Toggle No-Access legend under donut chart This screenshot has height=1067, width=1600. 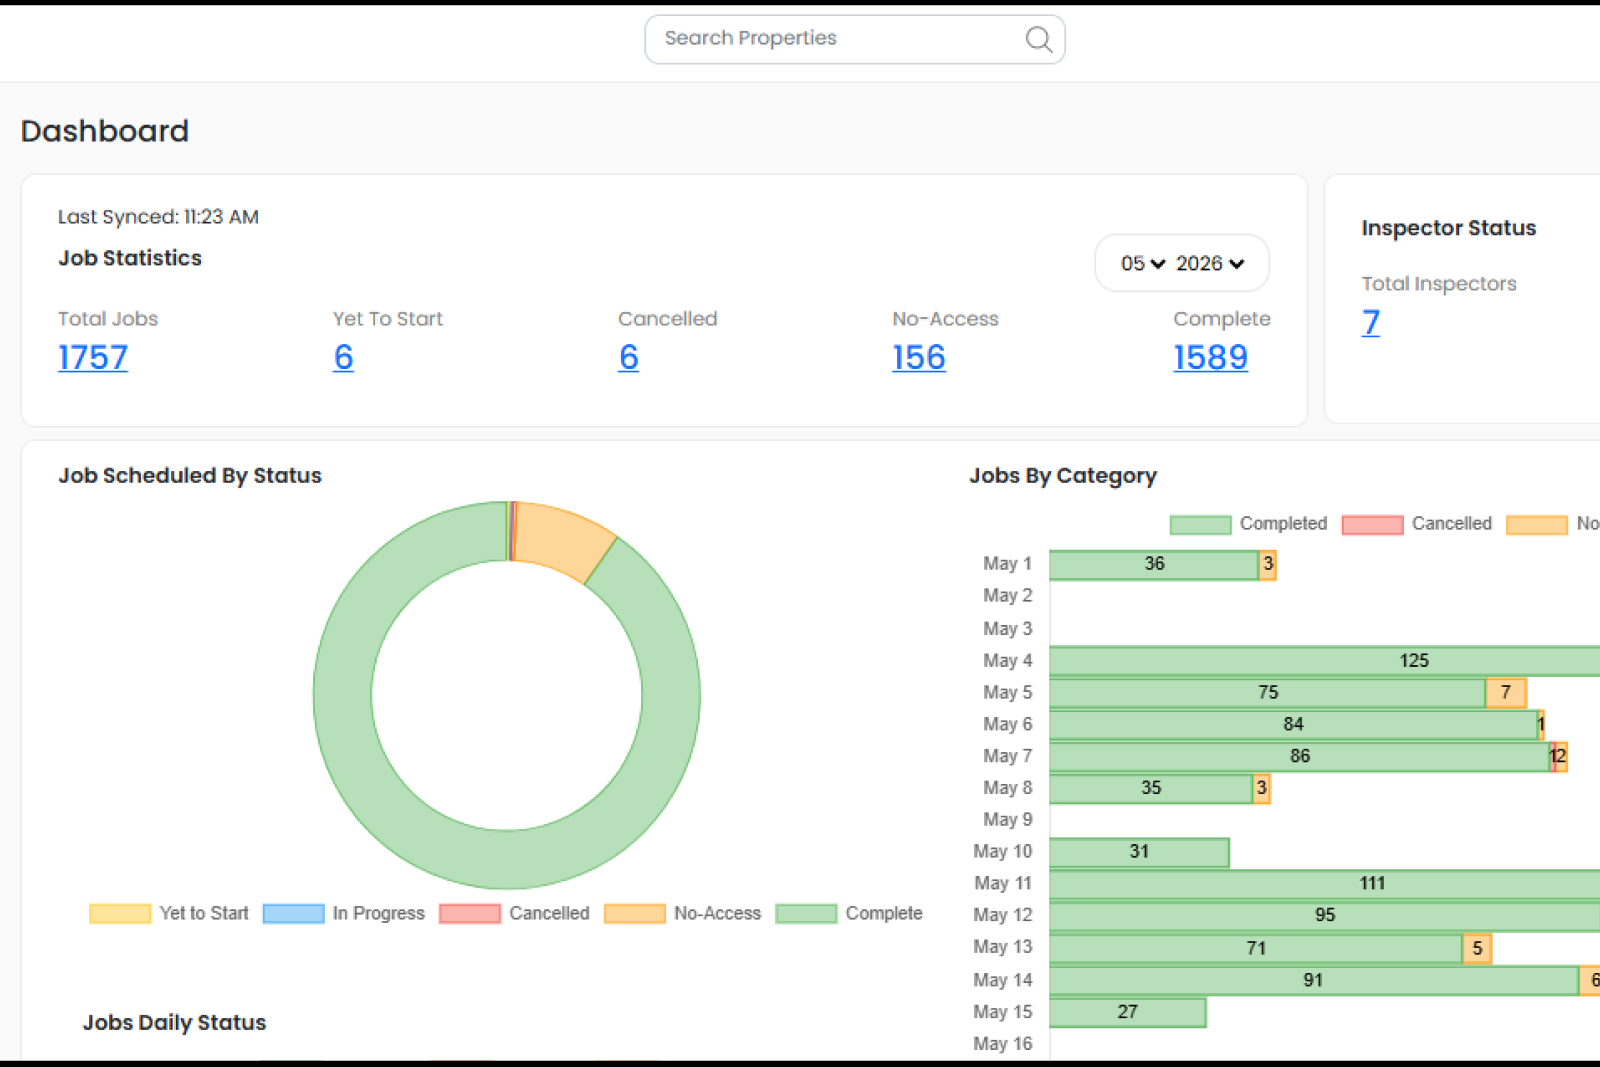[x=682, y=913]
